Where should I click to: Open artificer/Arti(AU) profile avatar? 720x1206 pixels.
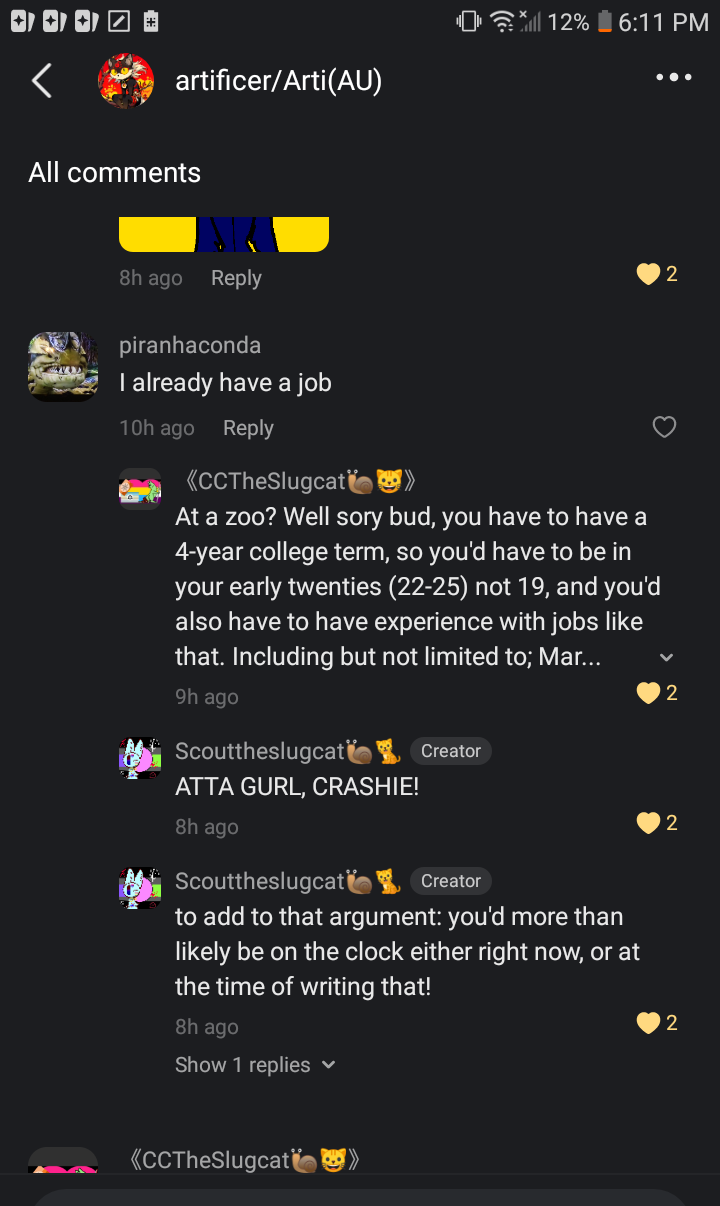126,81
